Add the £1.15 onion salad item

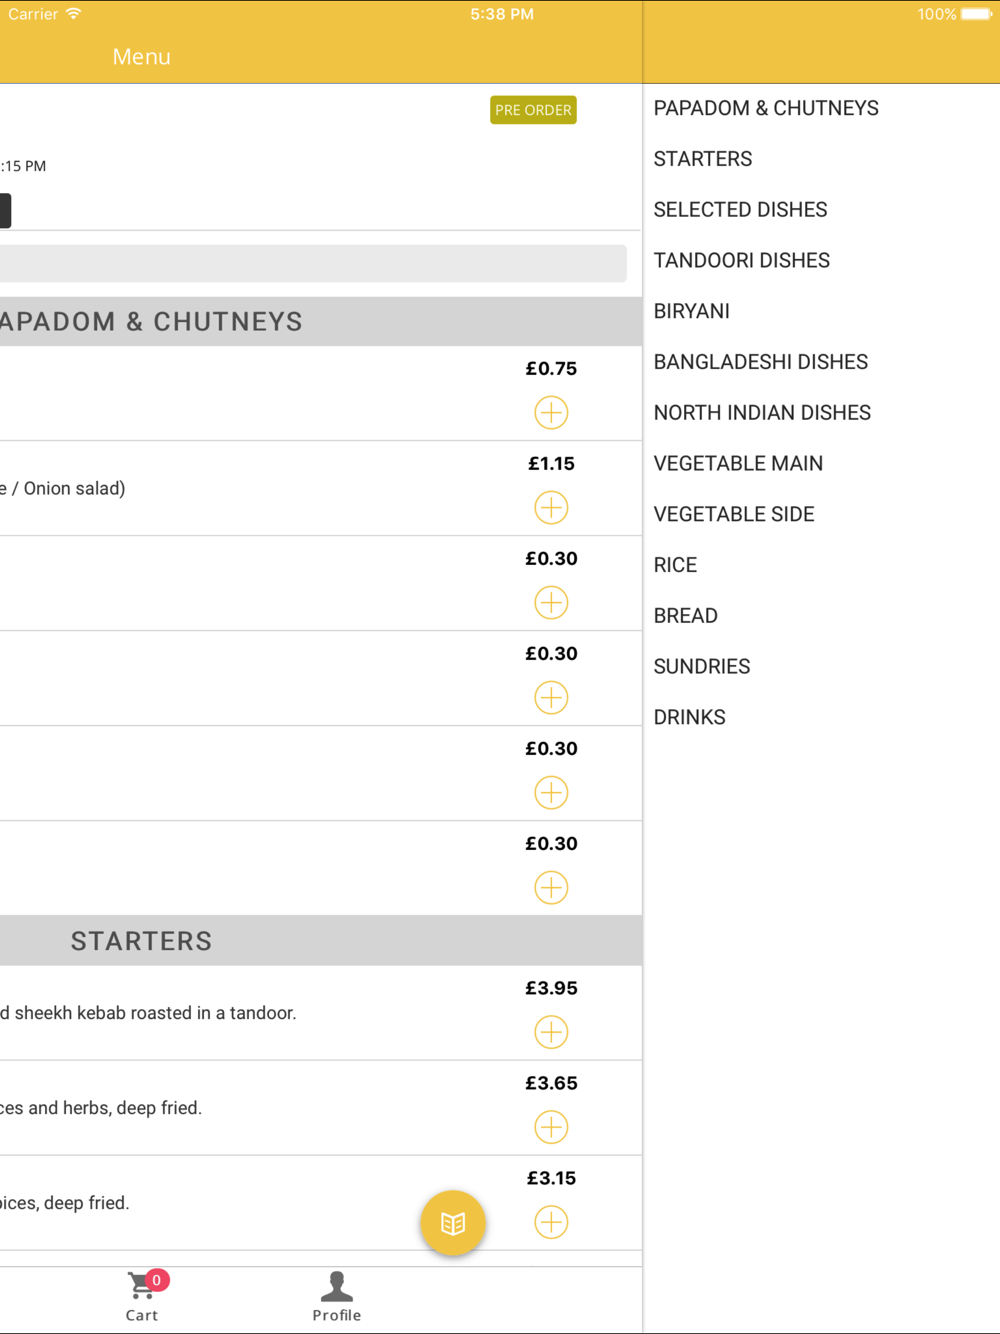click(551, 507)
